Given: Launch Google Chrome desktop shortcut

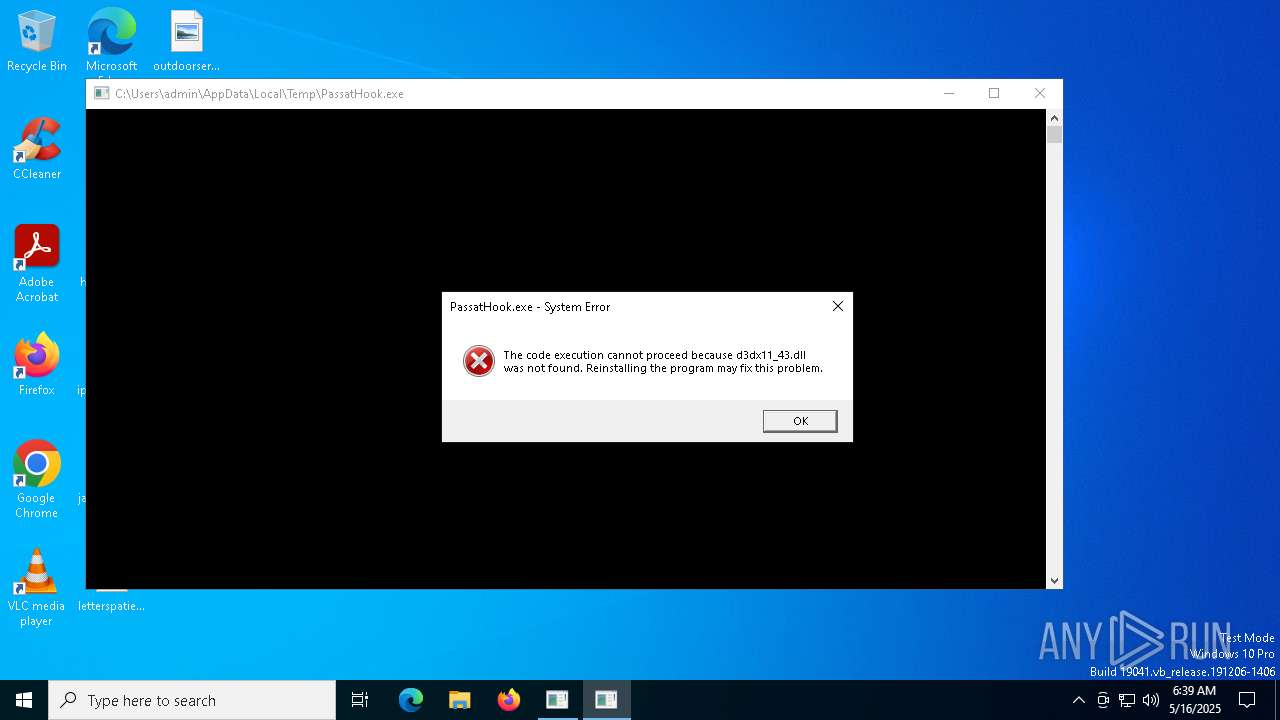Looking at the screenshot, I should pyautogui.click(x=37, y=480).
